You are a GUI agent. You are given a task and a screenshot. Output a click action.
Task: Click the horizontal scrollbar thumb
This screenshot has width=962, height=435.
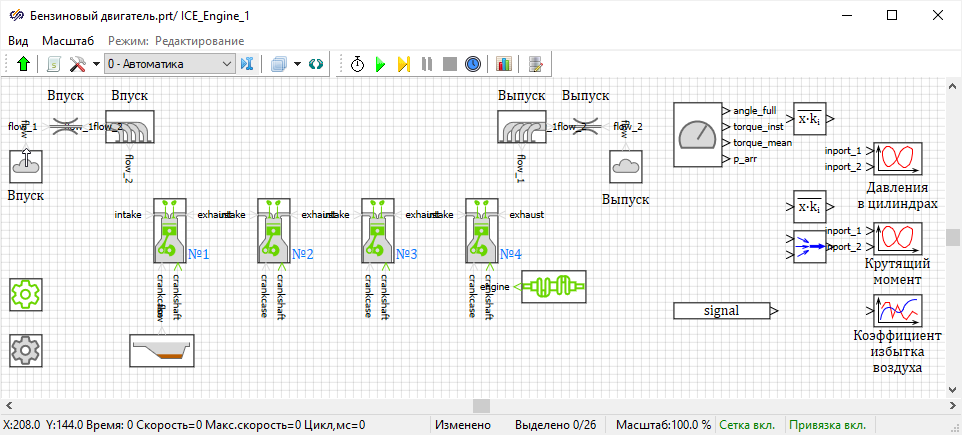click(x=482, y=405)
